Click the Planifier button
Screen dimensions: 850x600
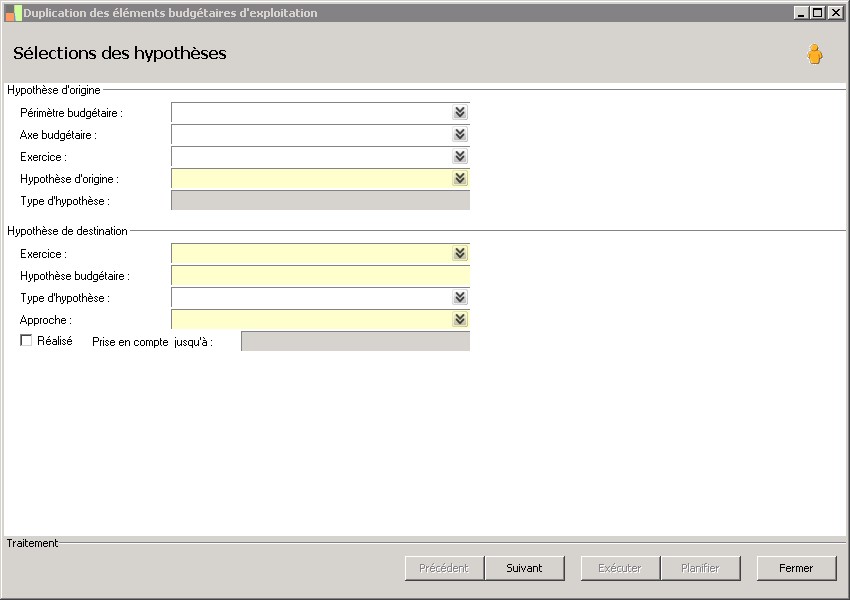tap(700, 568)
